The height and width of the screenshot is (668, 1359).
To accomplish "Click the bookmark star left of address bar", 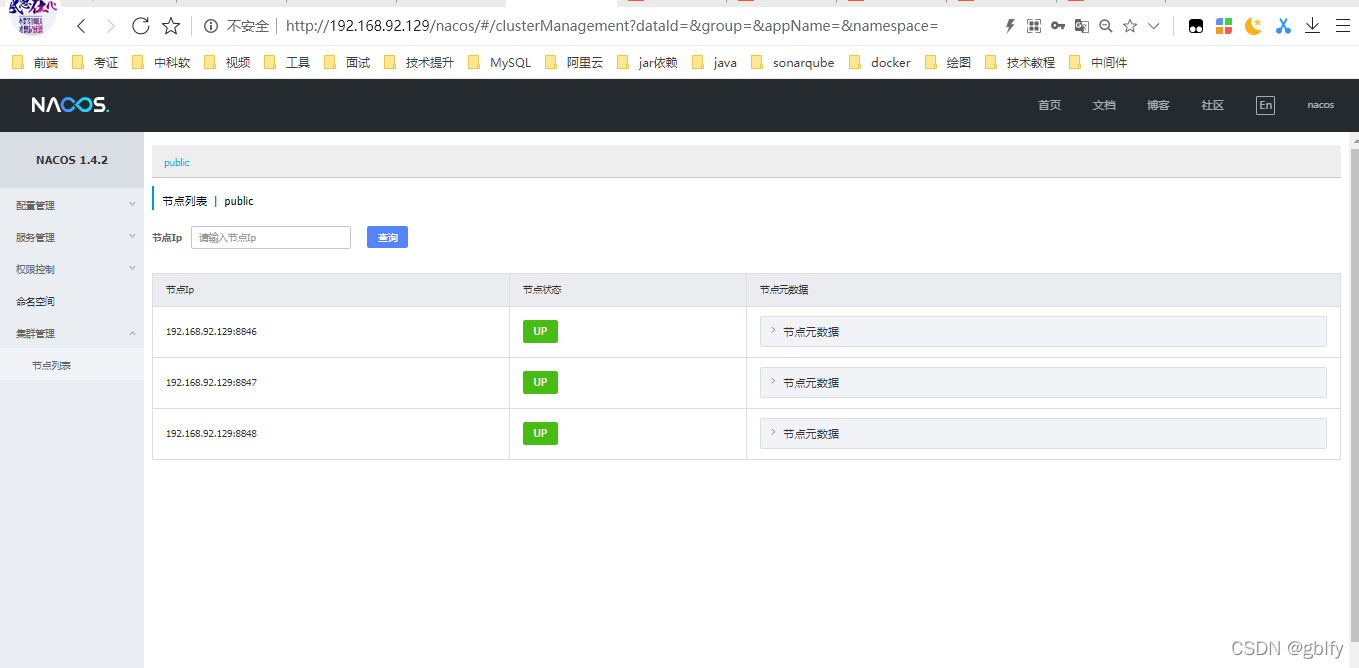I will (171, 26).
